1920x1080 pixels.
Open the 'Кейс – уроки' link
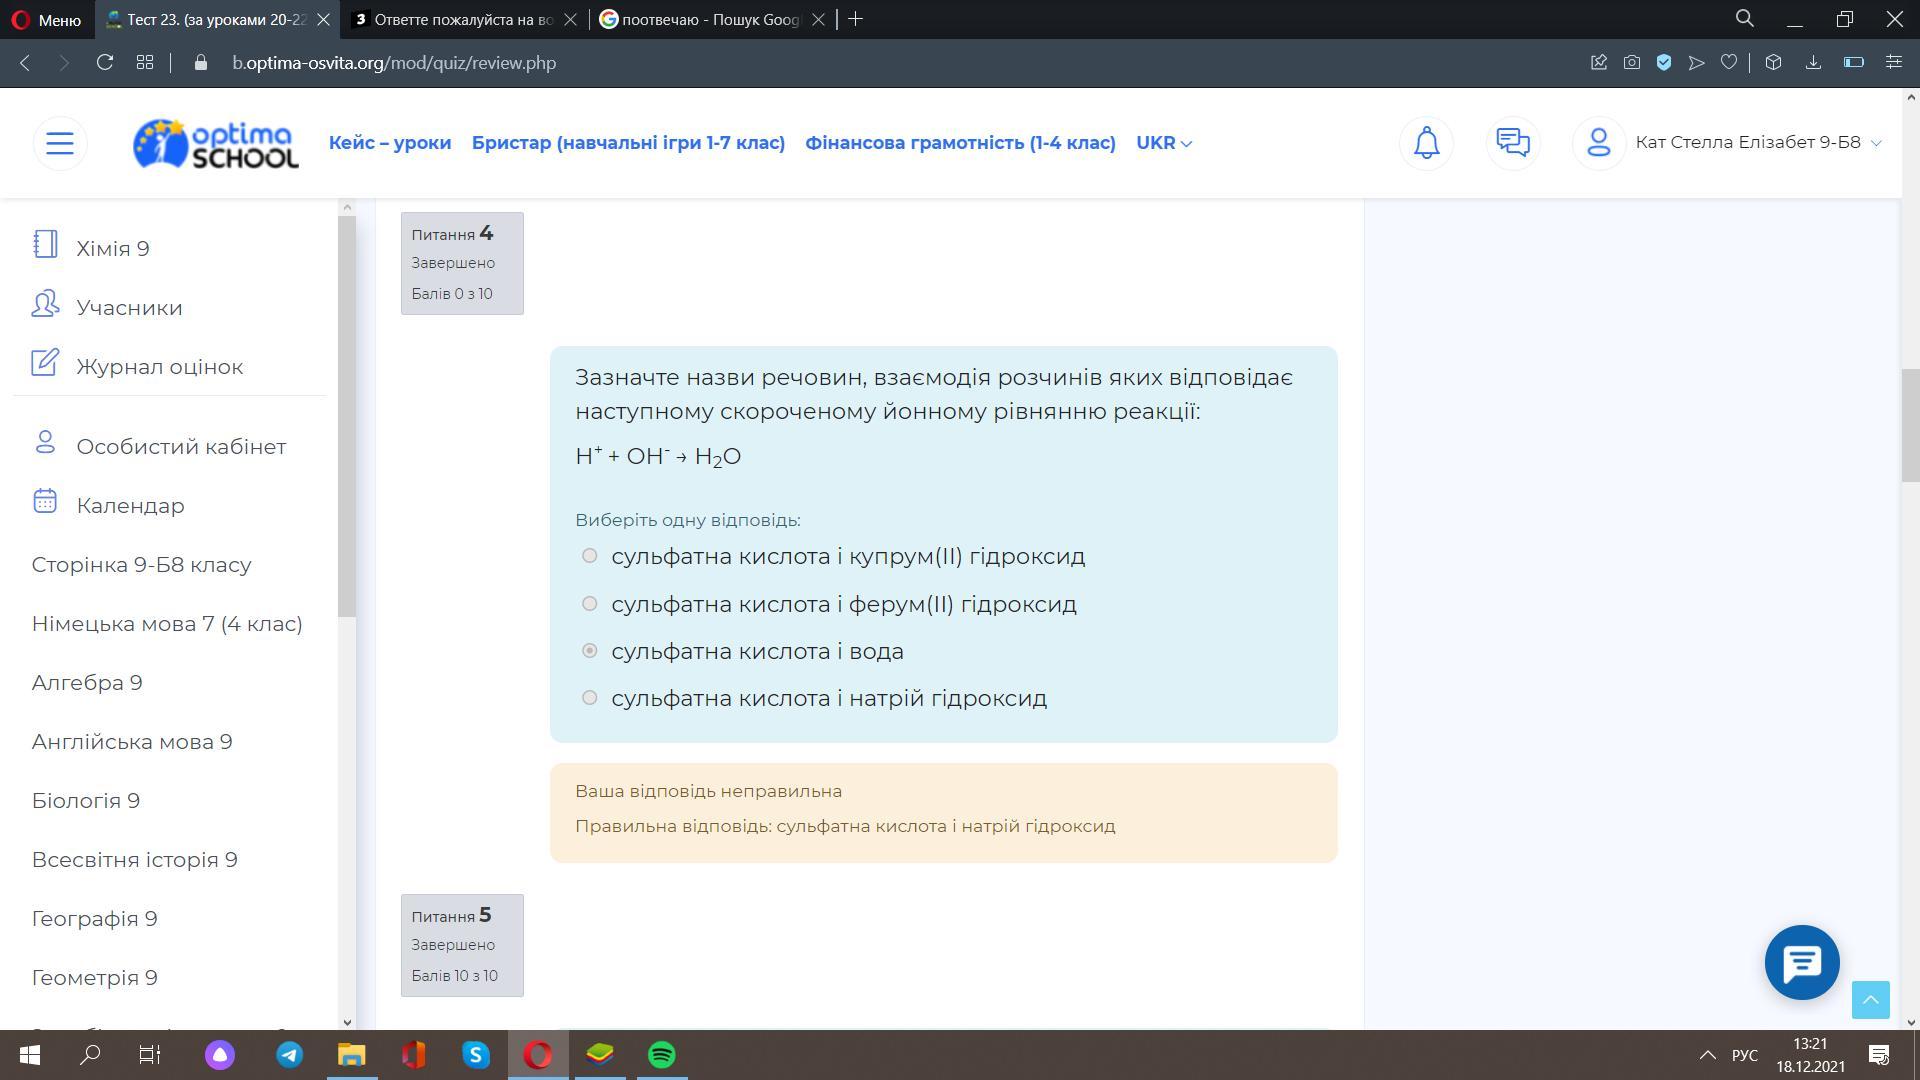click(390, 143)
